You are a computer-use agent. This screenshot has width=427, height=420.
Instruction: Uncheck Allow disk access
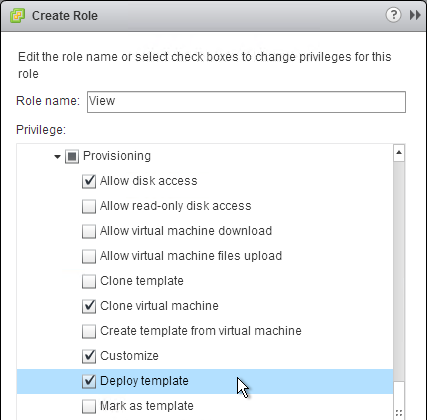click(89, 181)
